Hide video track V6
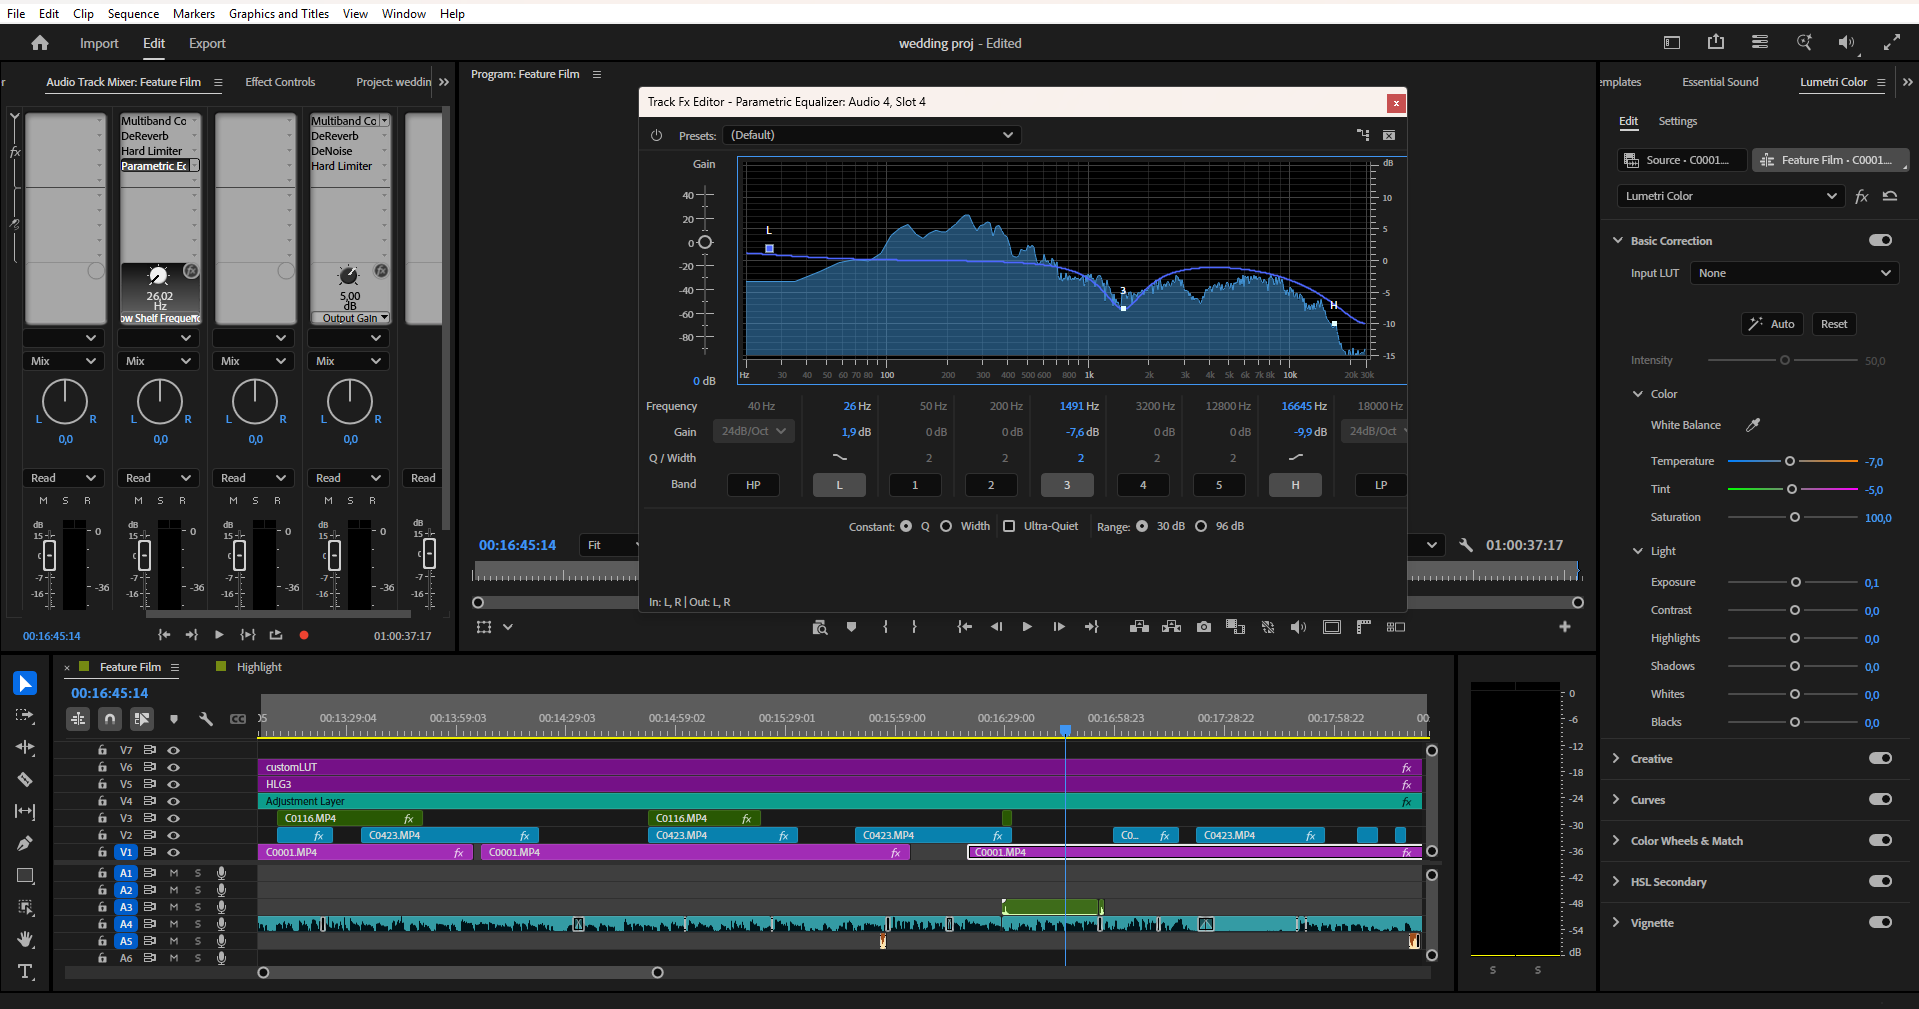The image size is (1919, 1009). click(x=173, y=767)
